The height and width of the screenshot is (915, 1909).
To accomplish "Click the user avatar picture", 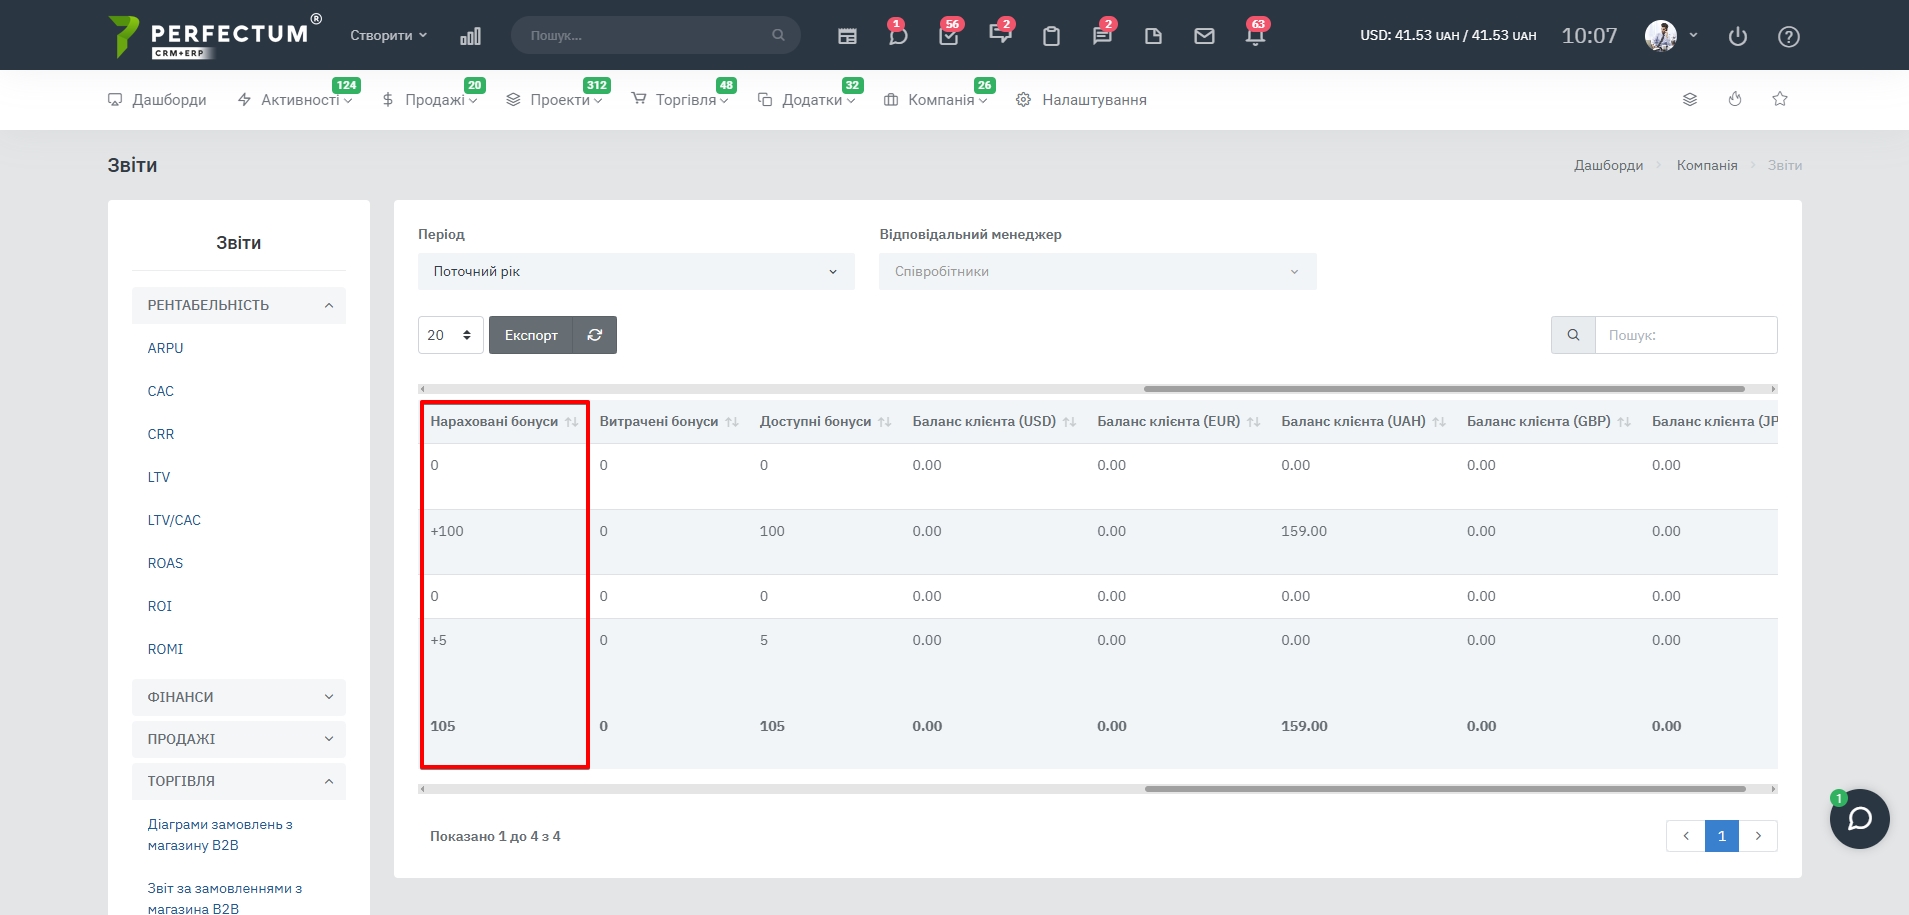I will pyautogui.click(x=1661, y=35).
